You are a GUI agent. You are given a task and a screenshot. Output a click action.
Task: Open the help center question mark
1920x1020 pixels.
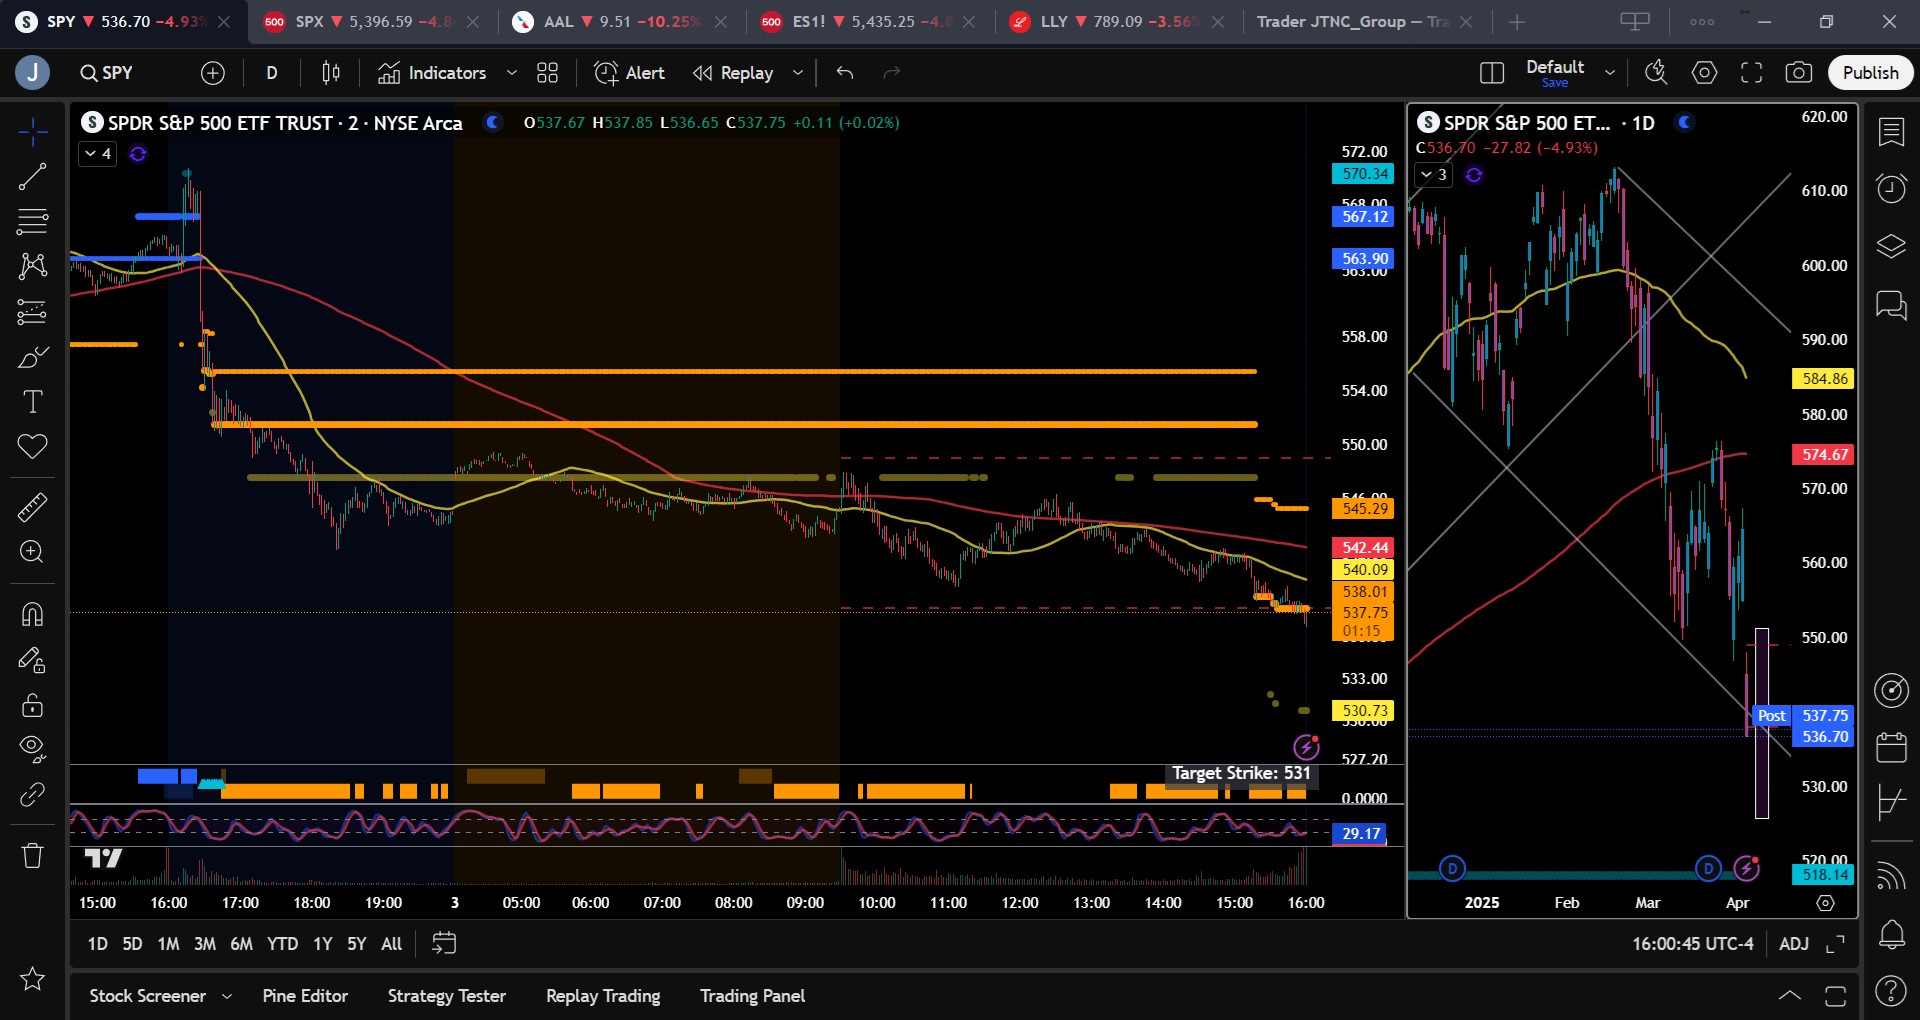(x=1890, y=991)
